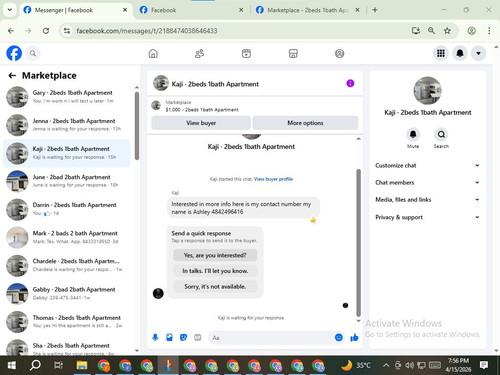Open Windows taskbar search
This screenshot has height=375, width=500.
[x=35, y=365]
